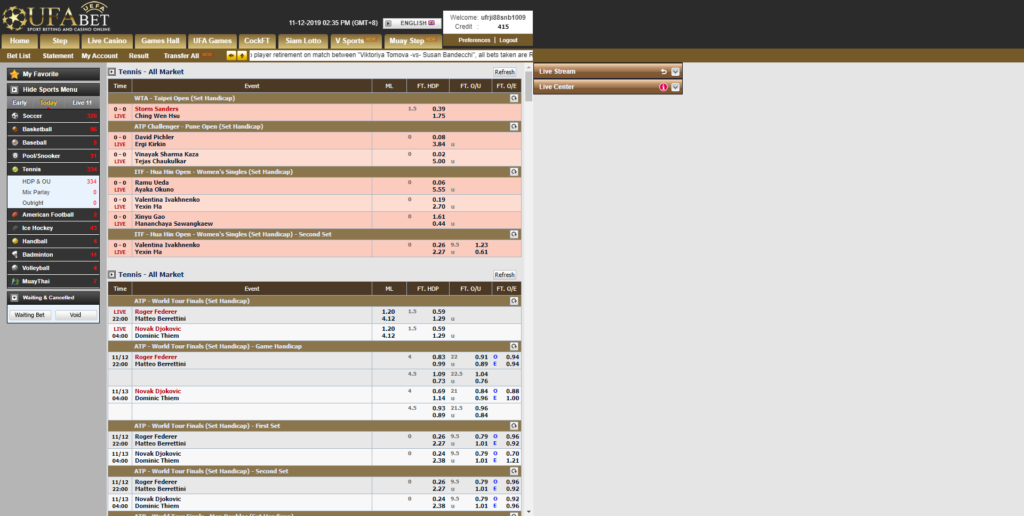Open the Muay Step menu tab

412,41
